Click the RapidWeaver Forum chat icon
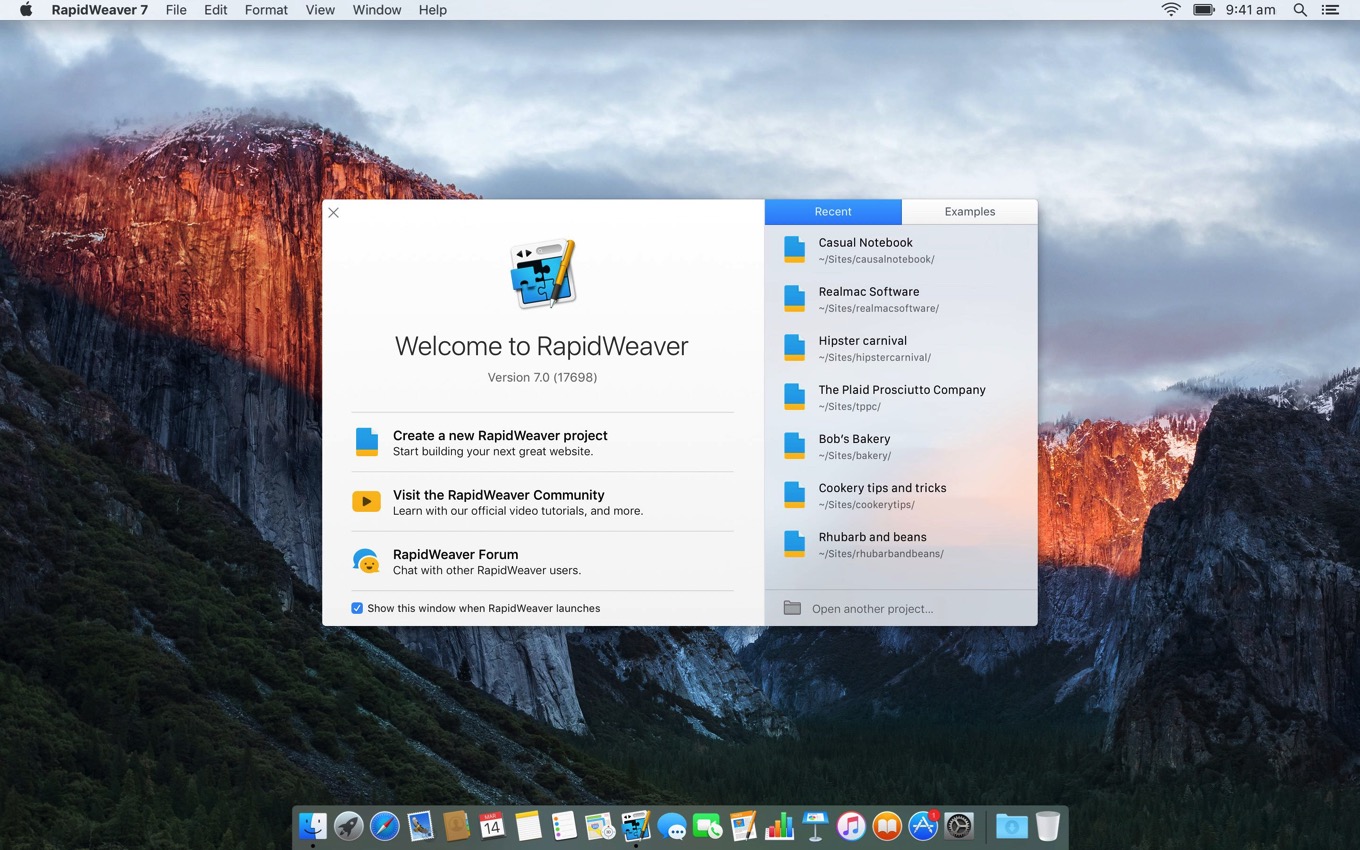 coord(367,561)
